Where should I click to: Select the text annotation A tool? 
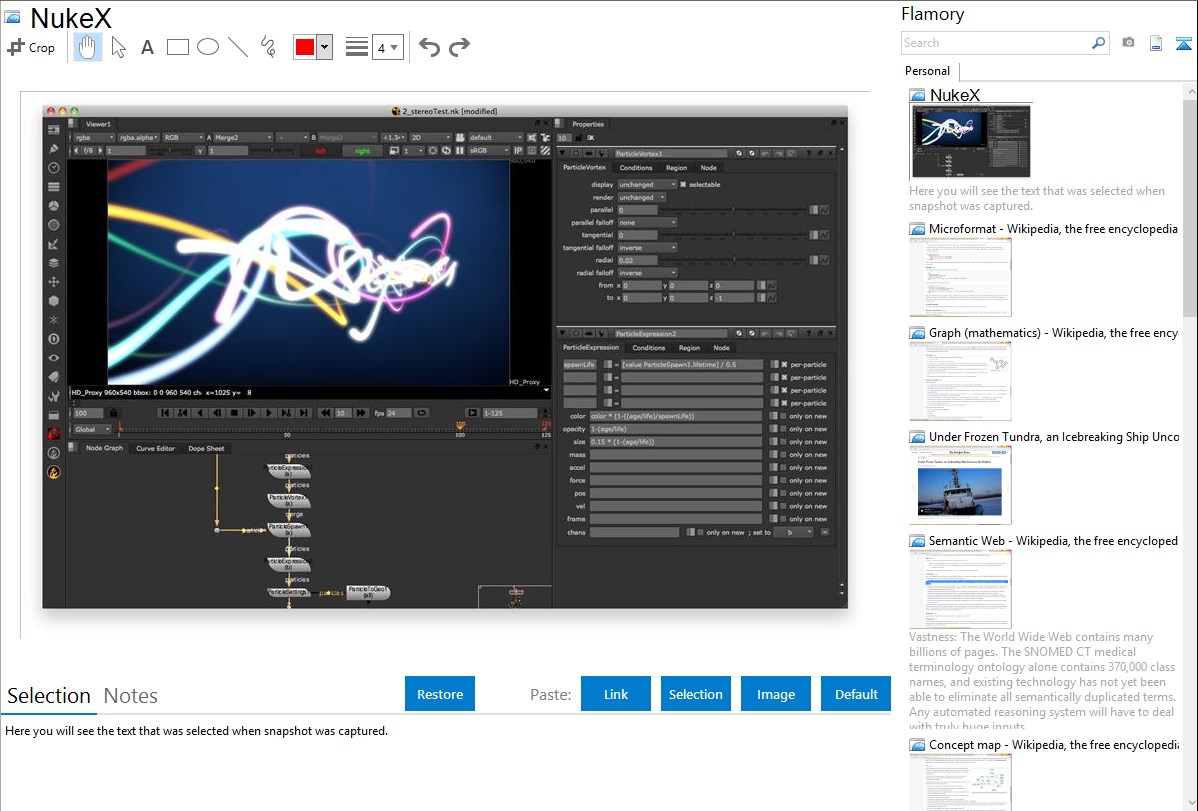click(147, 47)
